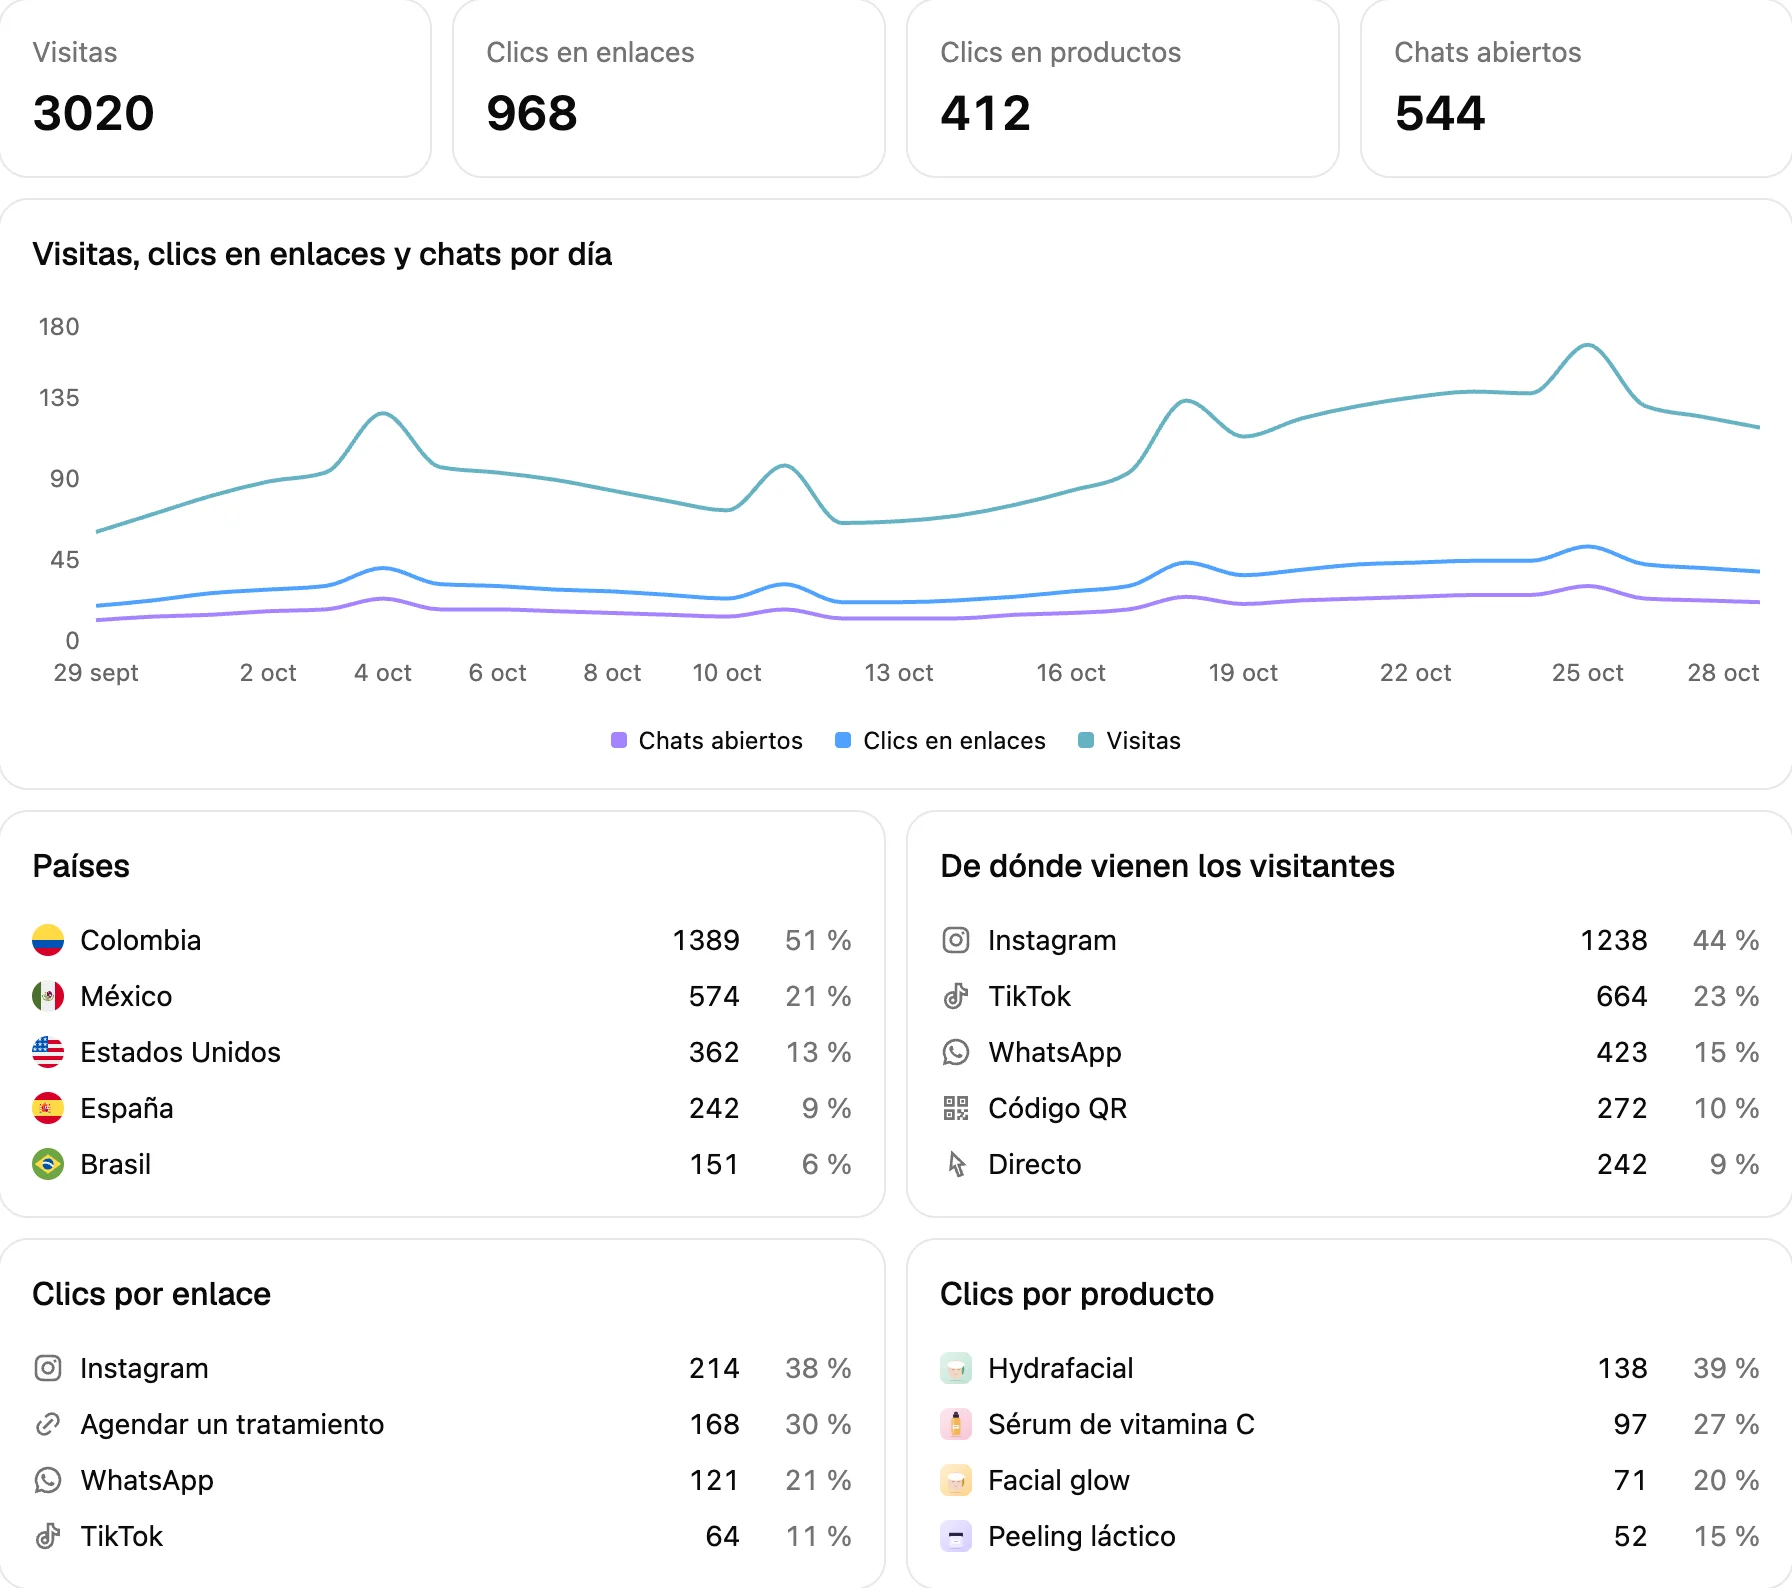Viewport: 1792px width, 1588px height.
Task: Click the Facial glow product thumbnail
Action: [x=956, y=1480]
